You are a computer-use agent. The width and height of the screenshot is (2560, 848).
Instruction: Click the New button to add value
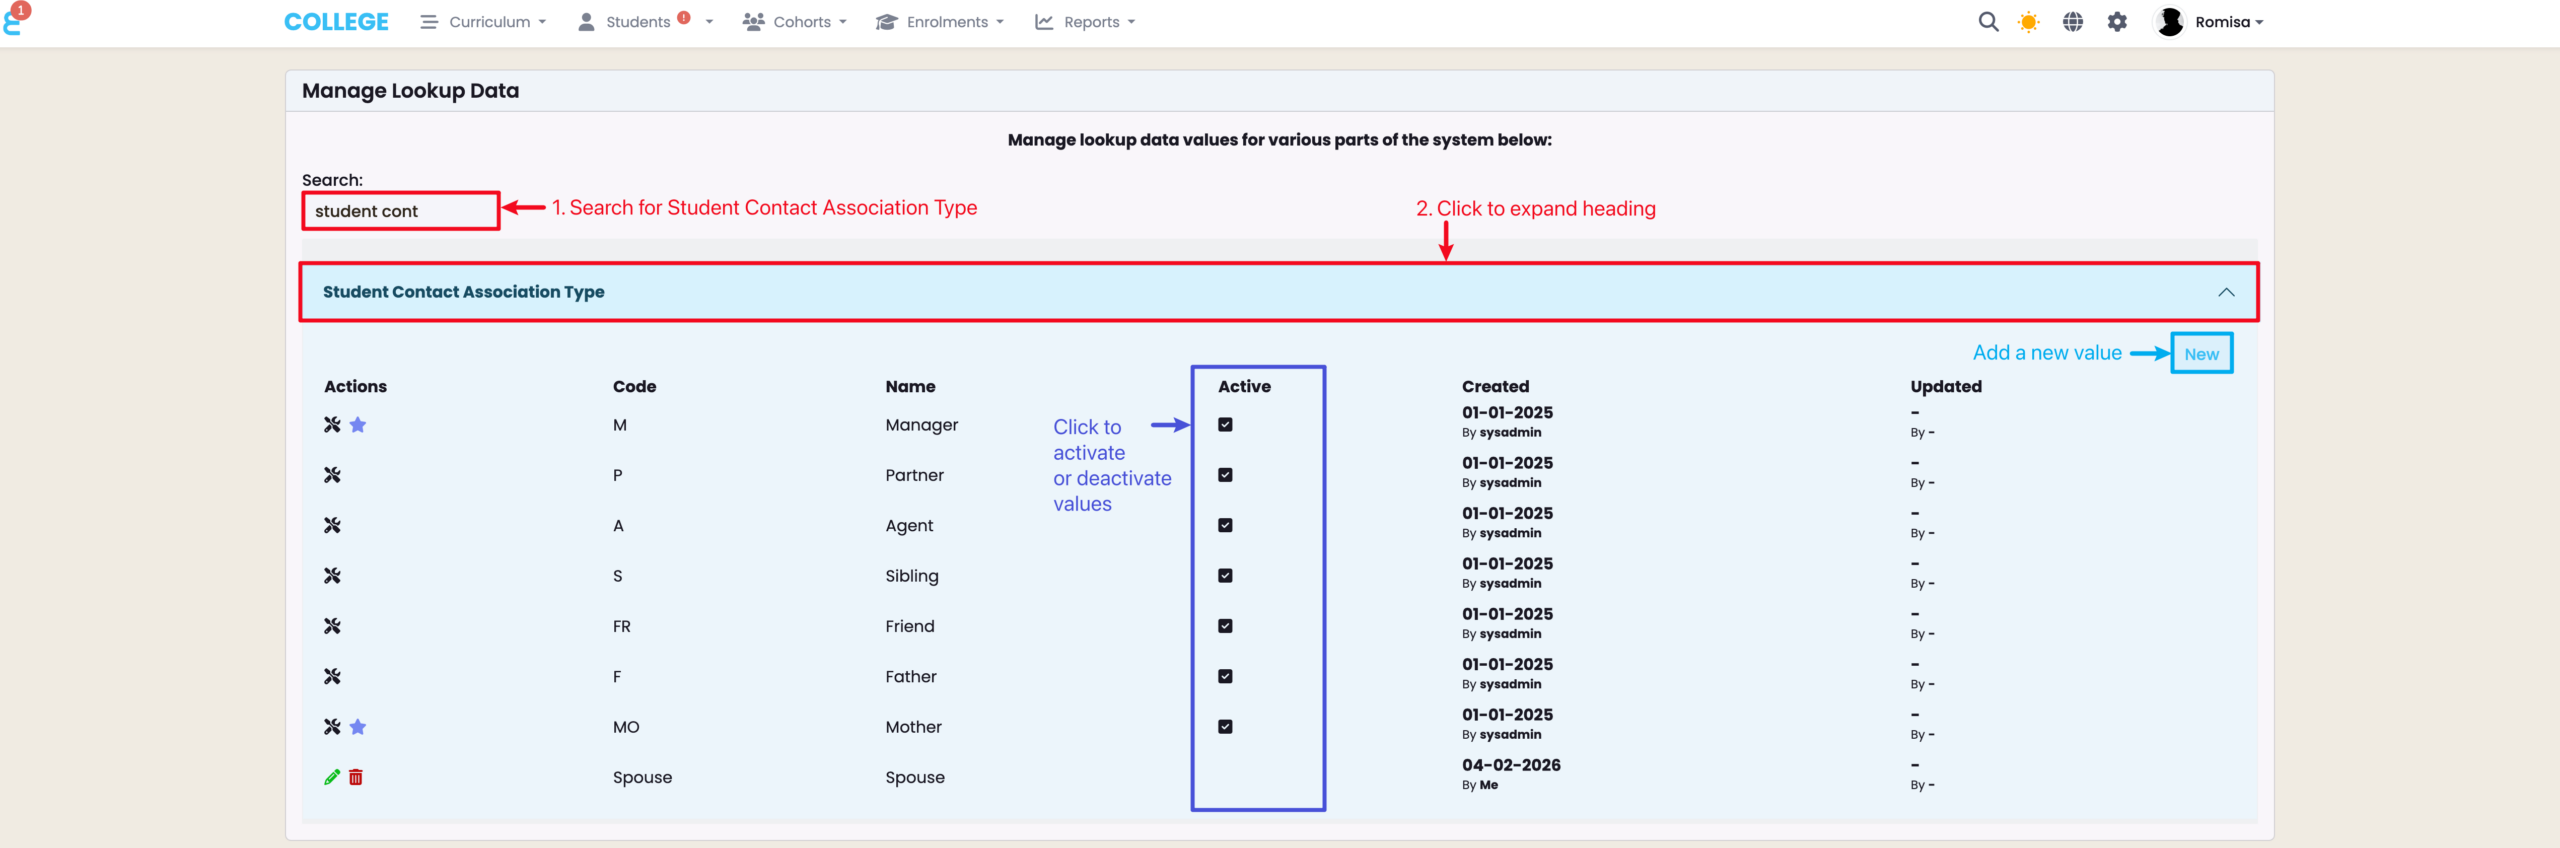(2201, 354)
